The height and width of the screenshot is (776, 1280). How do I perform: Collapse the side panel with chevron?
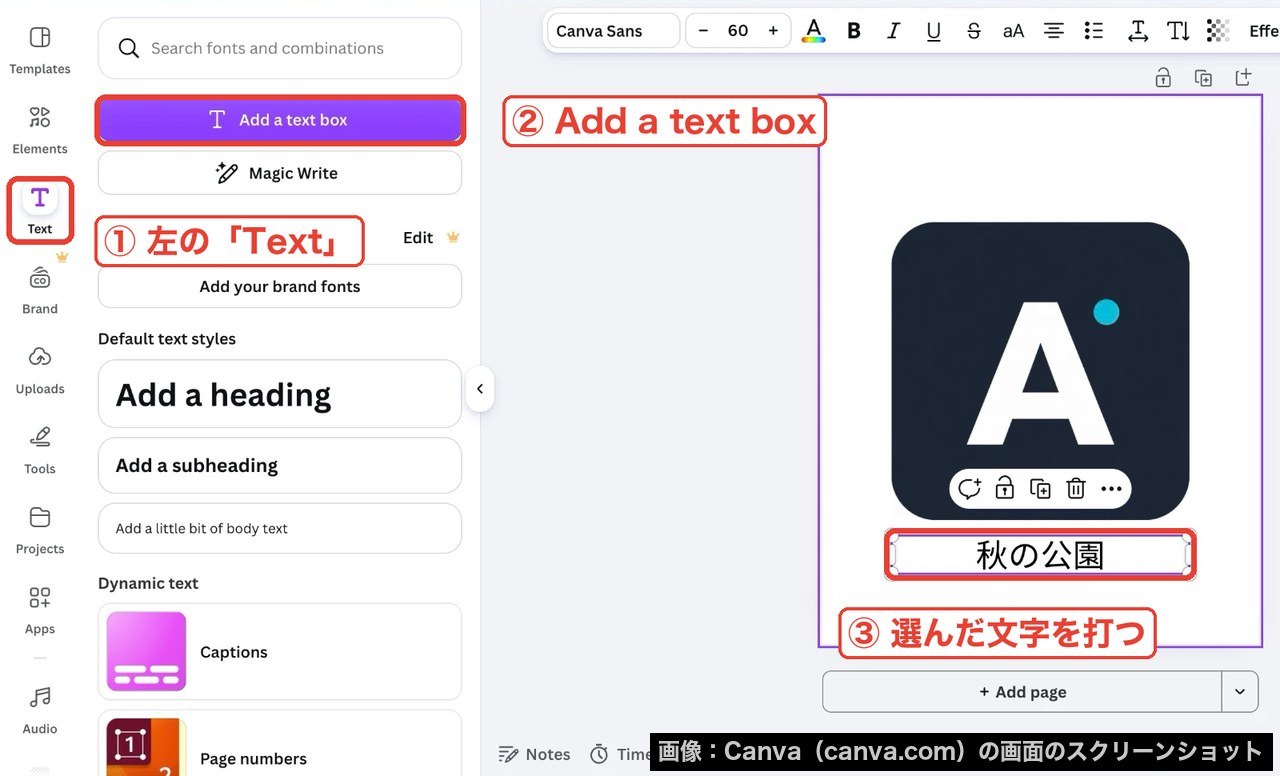480,389
